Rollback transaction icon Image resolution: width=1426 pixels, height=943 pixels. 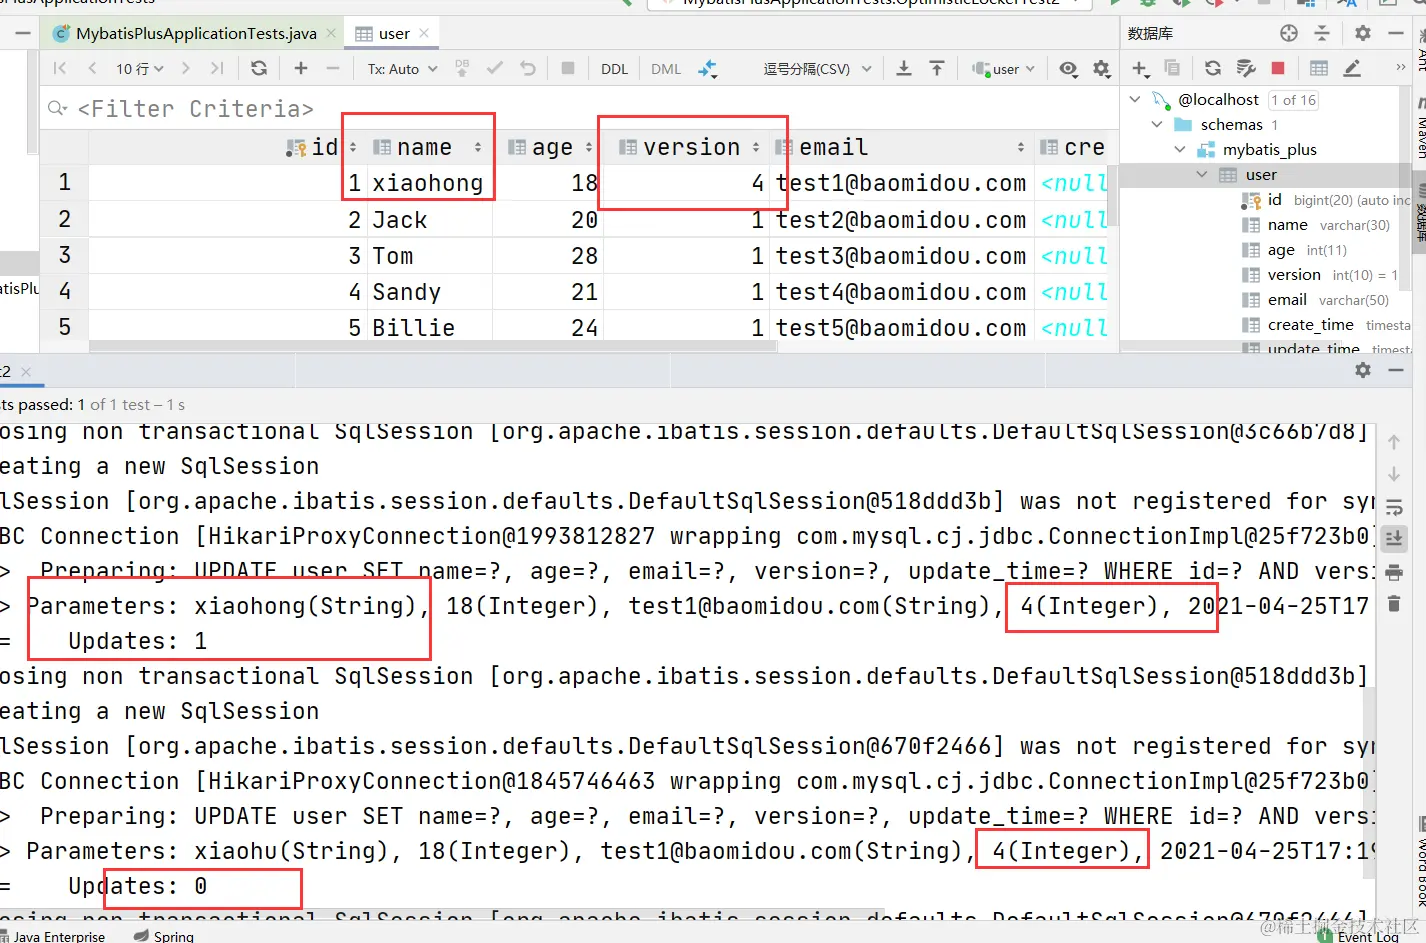click(x=528, y=68)
